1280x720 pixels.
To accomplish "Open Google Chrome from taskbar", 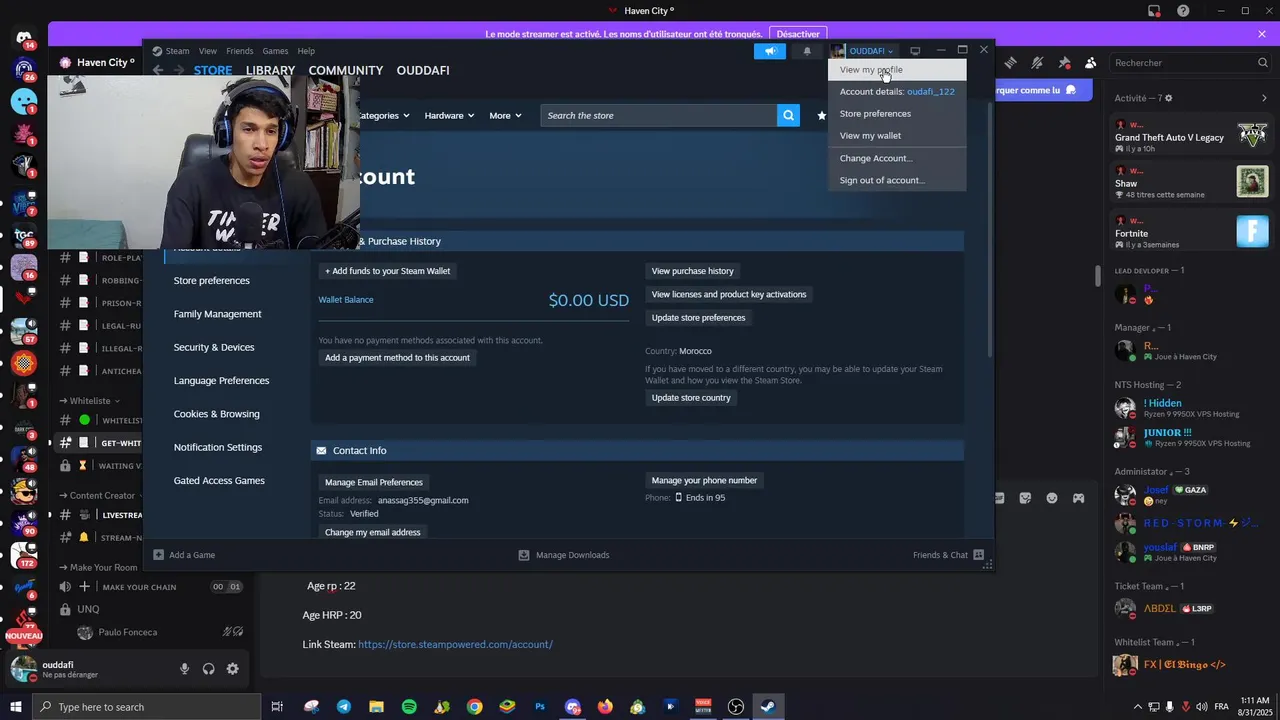I will [474, 707].
